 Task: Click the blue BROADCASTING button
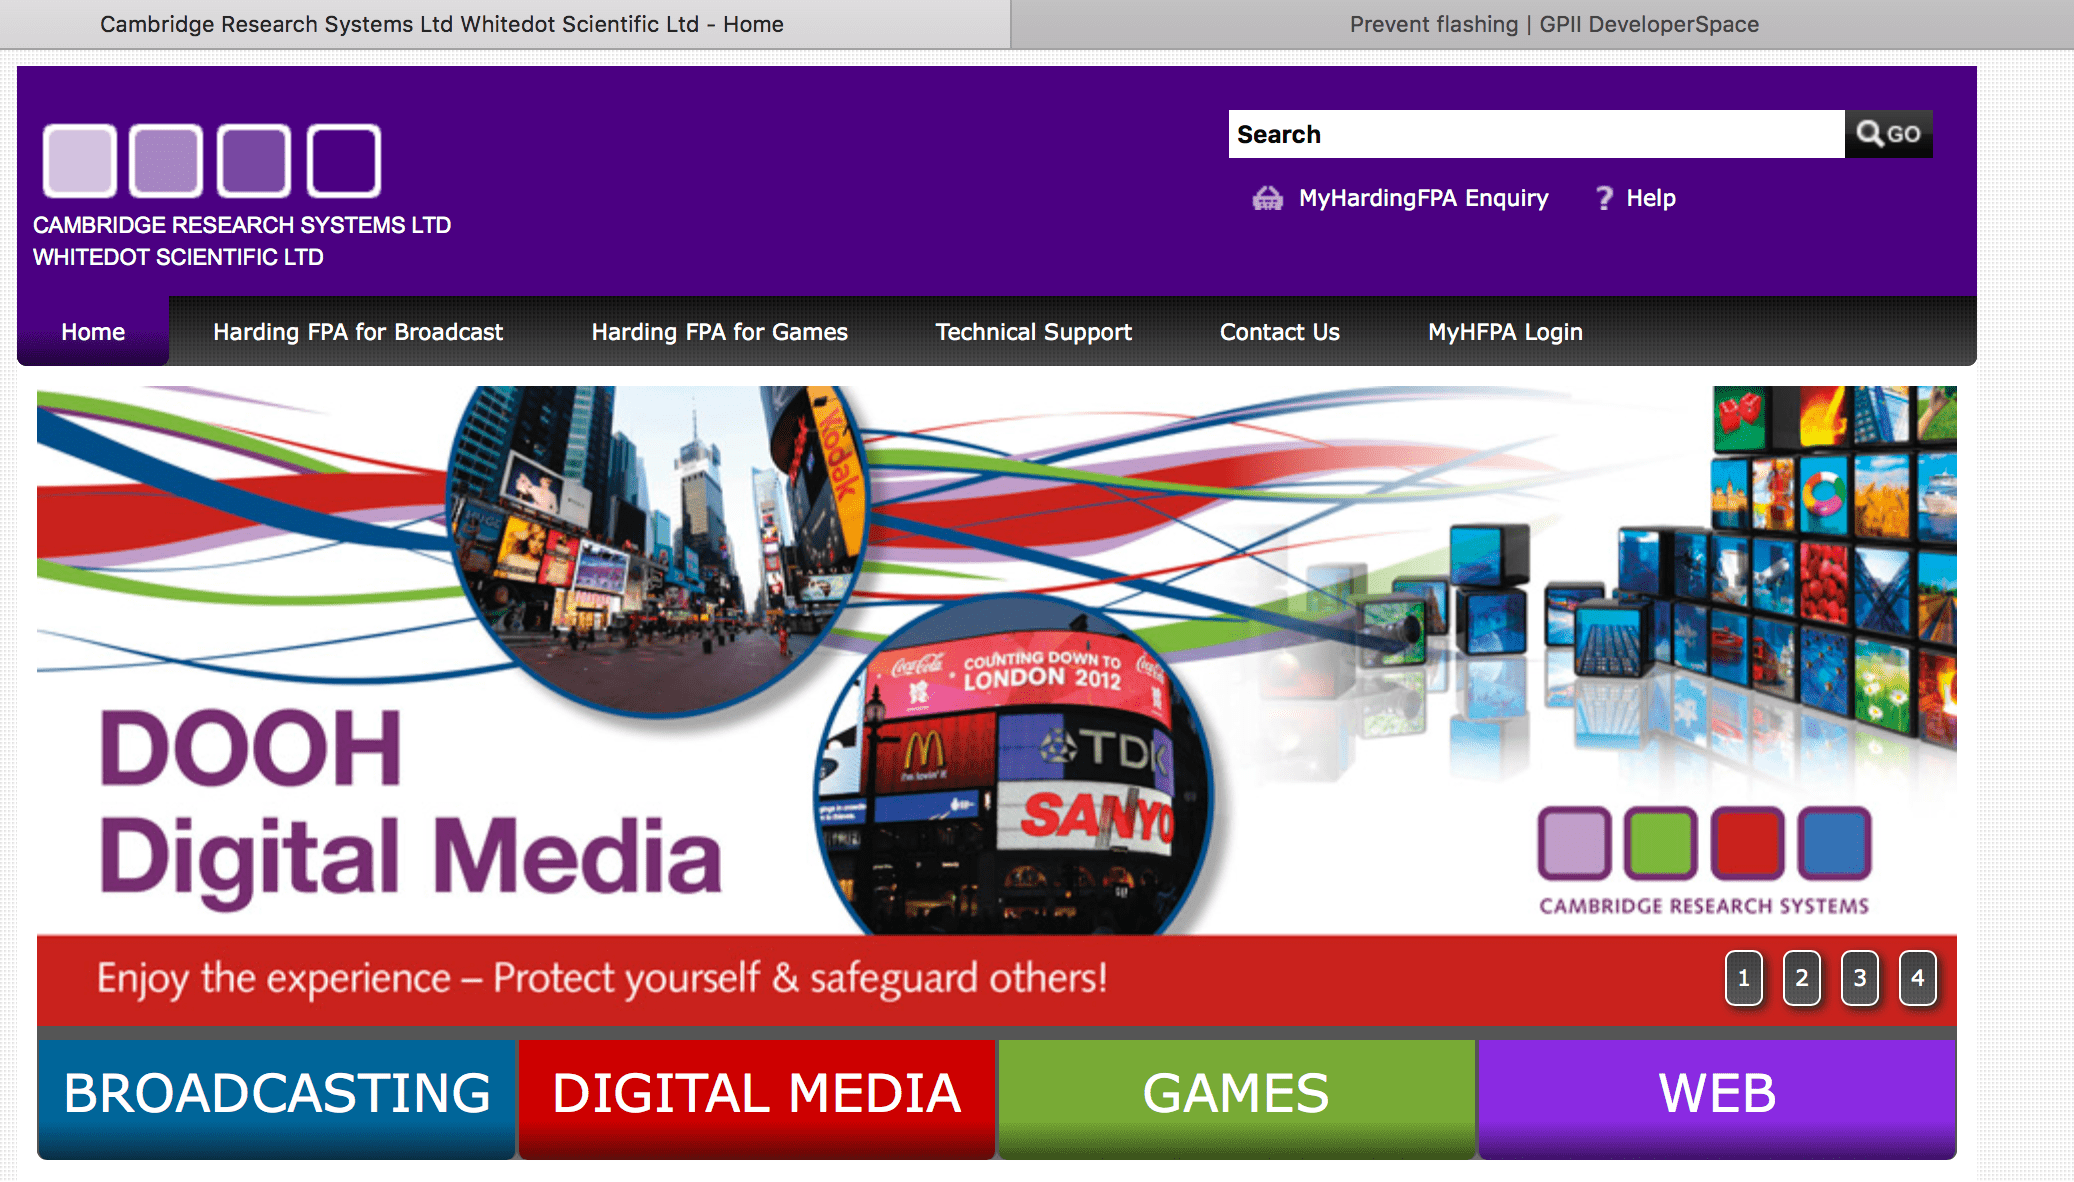point(277,1095)
